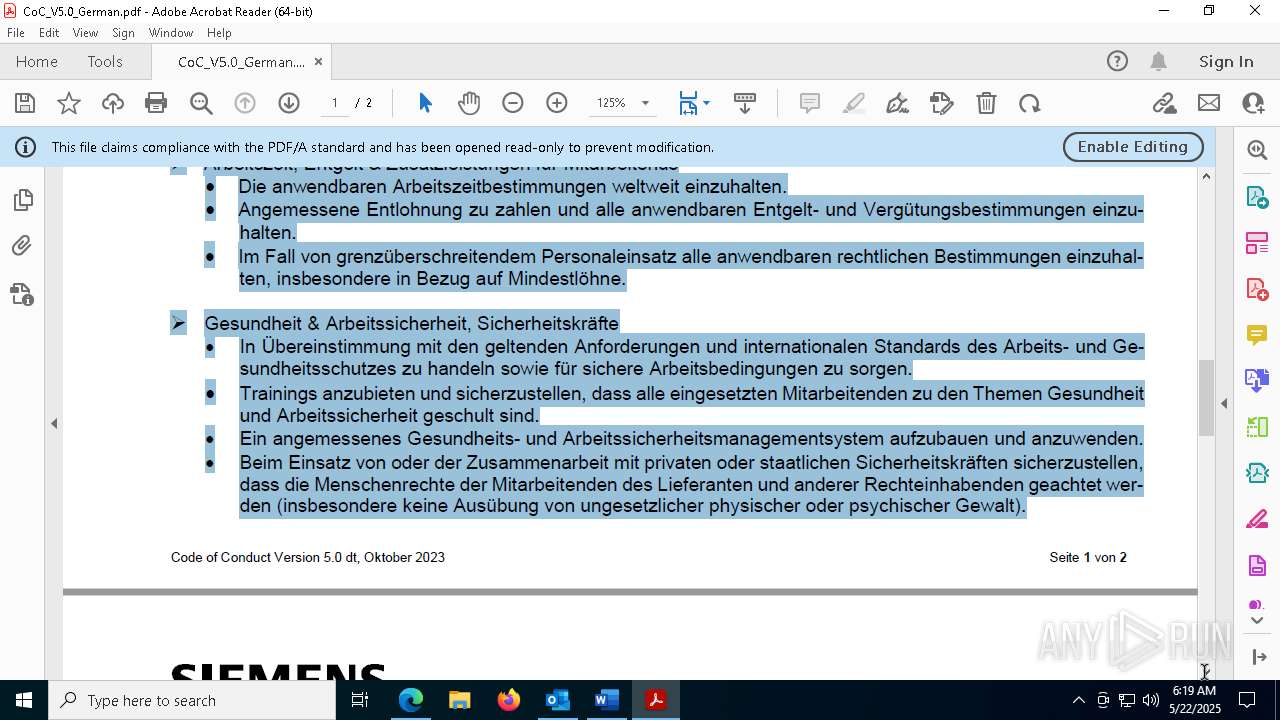Share a link to the file
Viewport: 1280px width, 720px height.
1164,103
